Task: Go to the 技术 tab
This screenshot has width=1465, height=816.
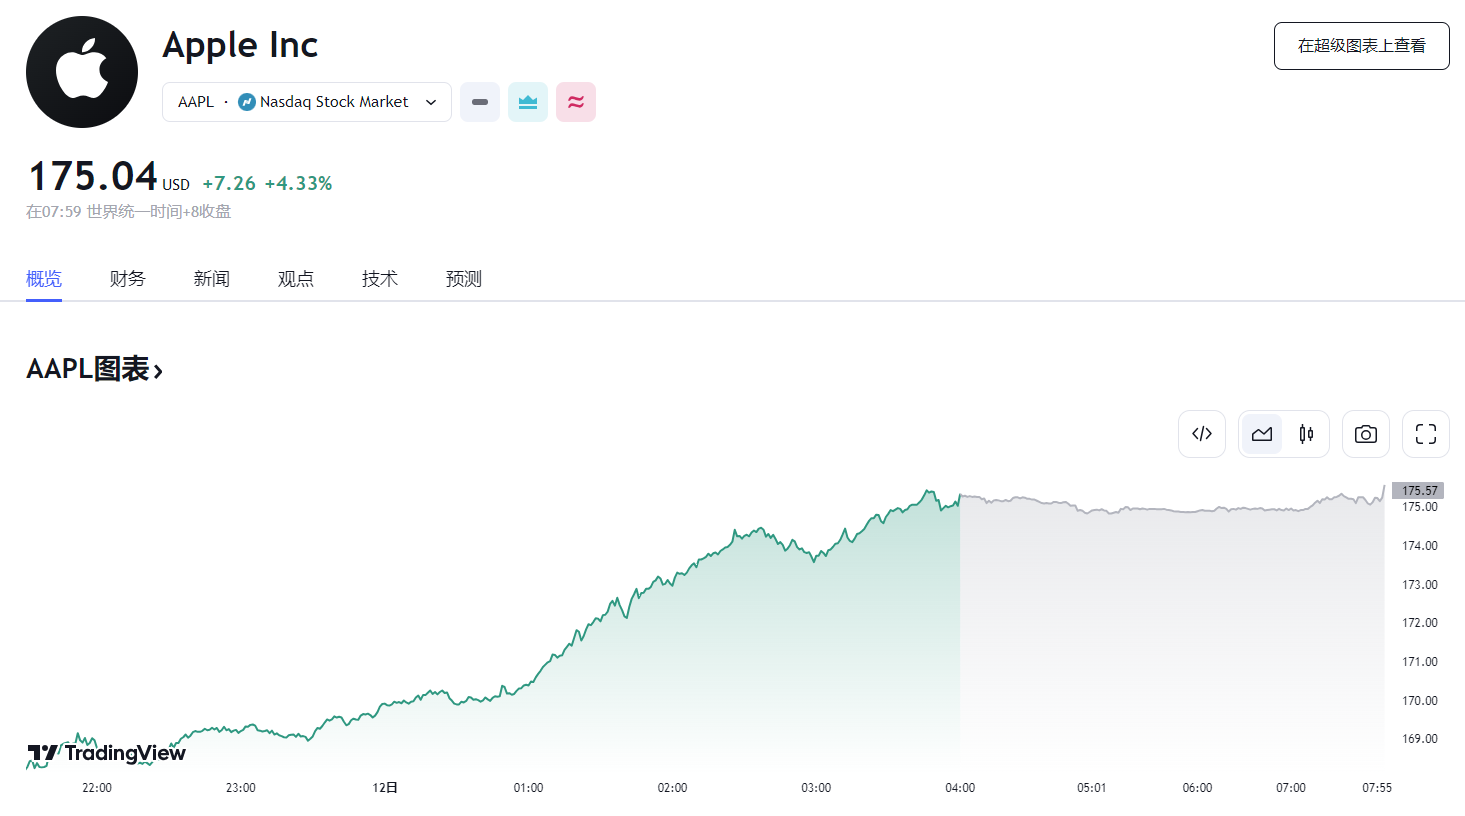Action: tap(380, 279)
